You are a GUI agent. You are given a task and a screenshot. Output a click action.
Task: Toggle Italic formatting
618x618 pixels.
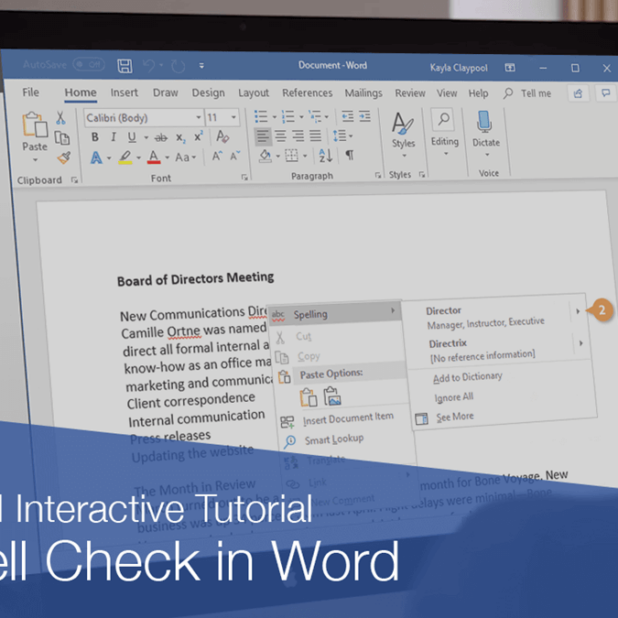click(114, 137)
